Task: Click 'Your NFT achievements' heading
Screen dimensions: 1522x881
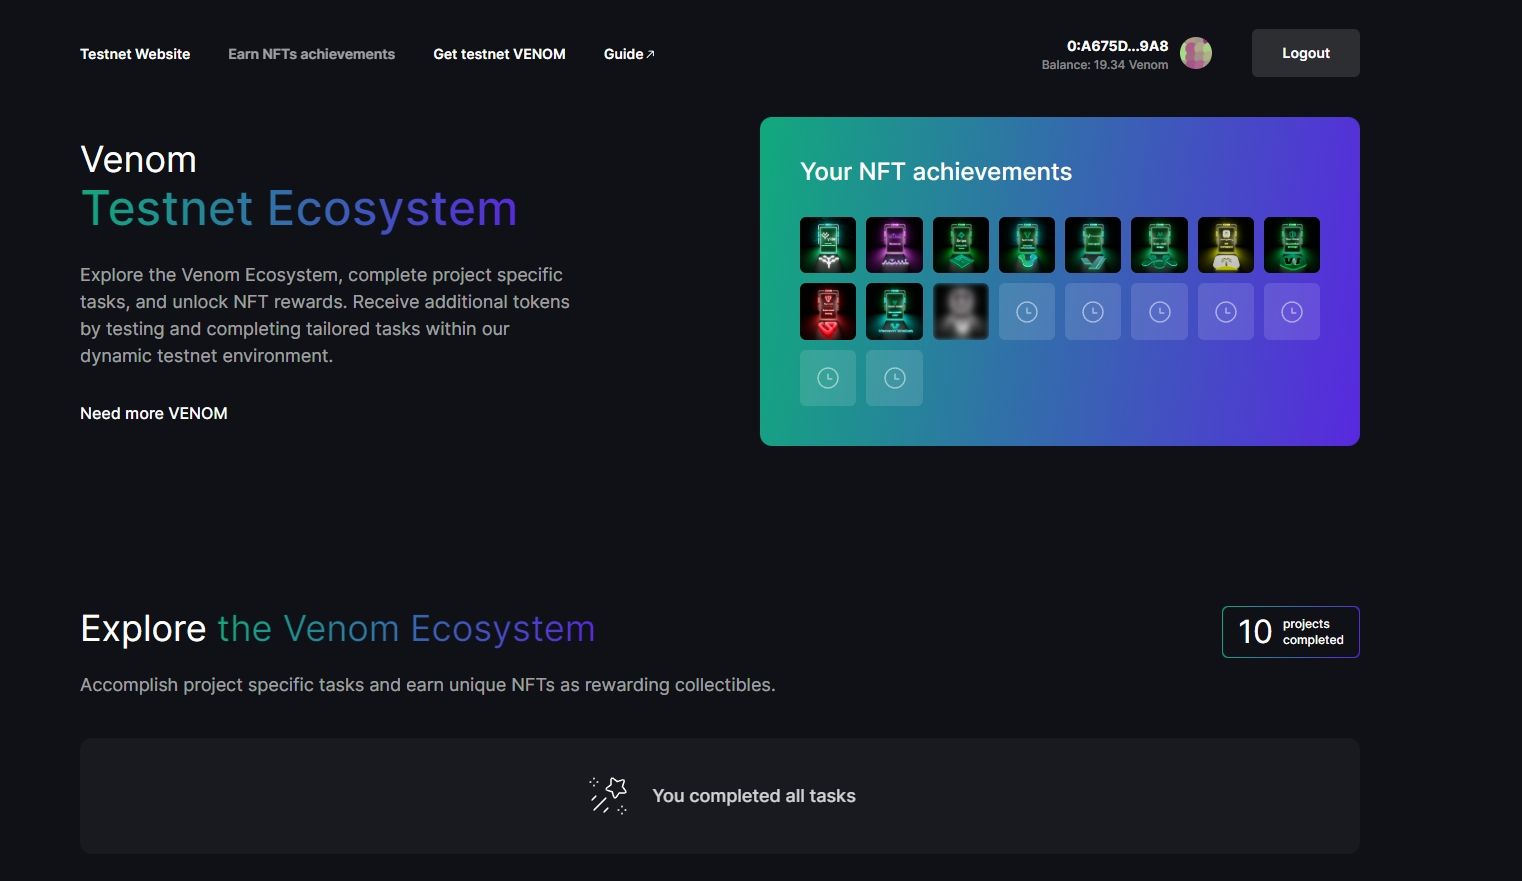Action: click(x=936, y=172)
